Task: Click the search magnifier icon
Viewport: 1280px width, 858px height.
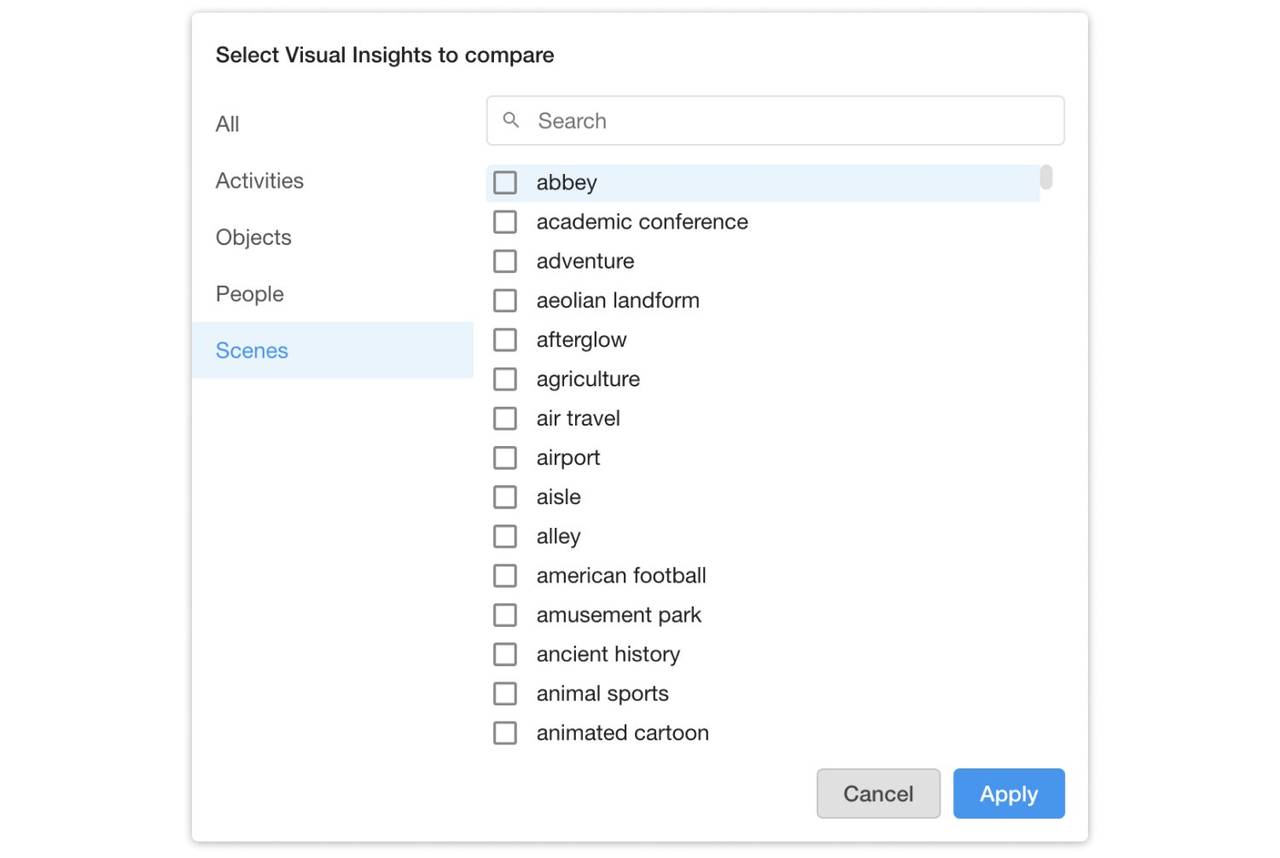Action: [x=511, y=121]
